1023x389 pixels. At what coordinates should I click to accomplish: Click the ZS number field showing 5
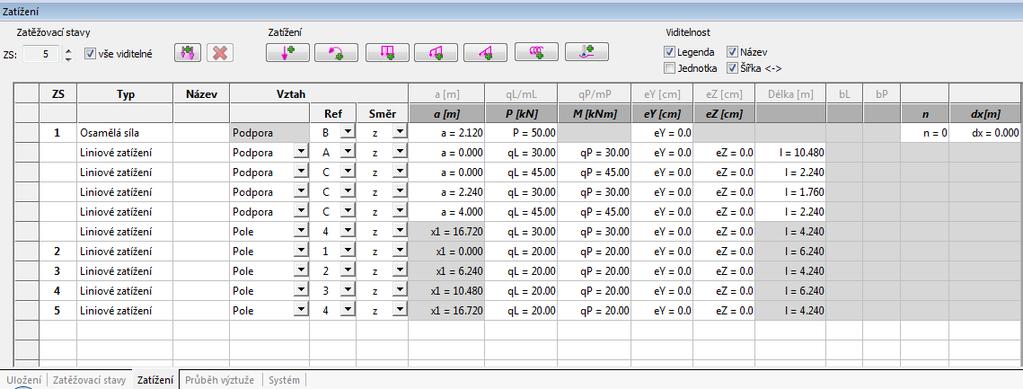tap(42, 54)
